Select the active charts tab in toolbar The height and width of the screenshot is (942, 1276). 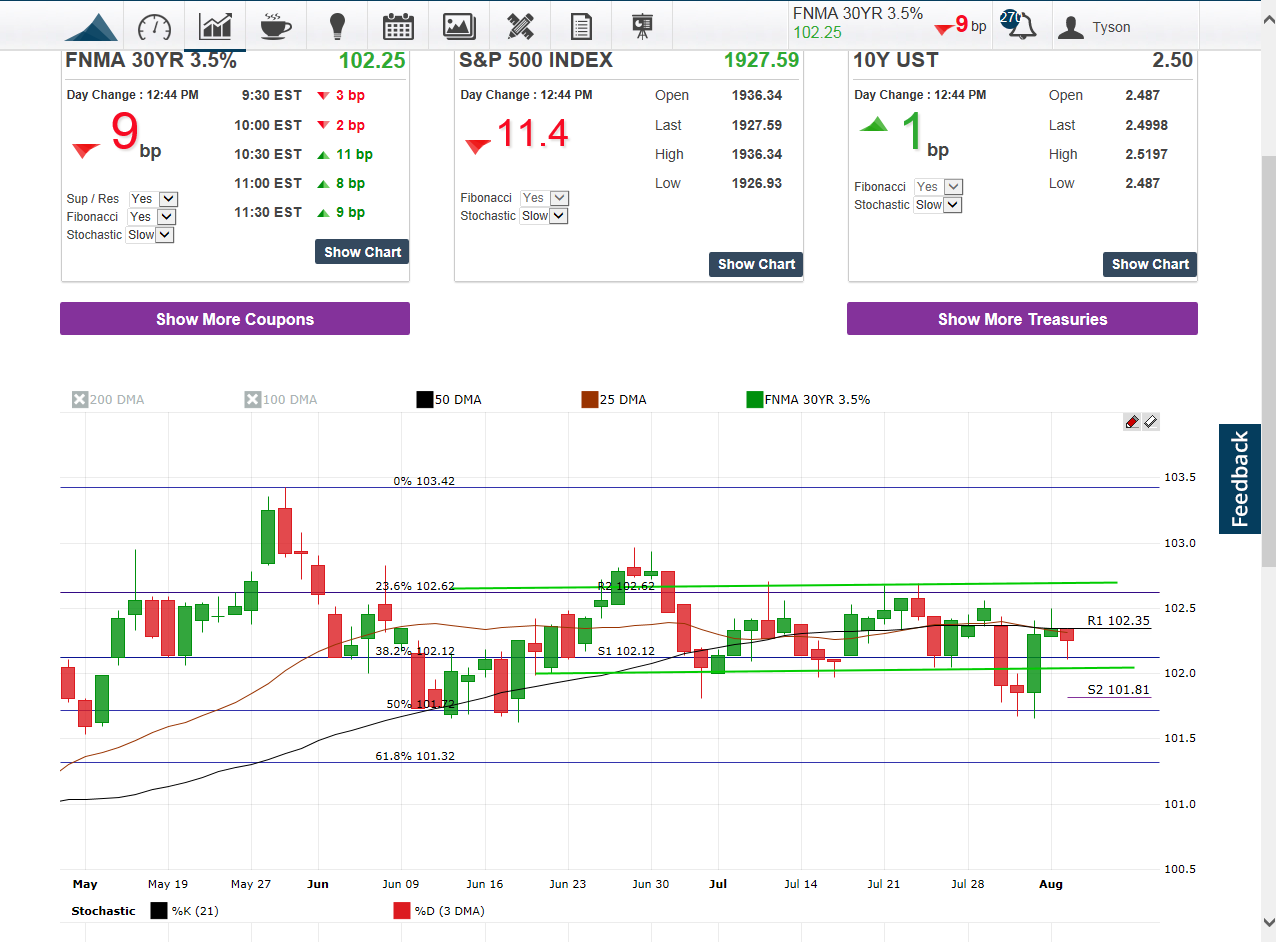click(215, 26)
